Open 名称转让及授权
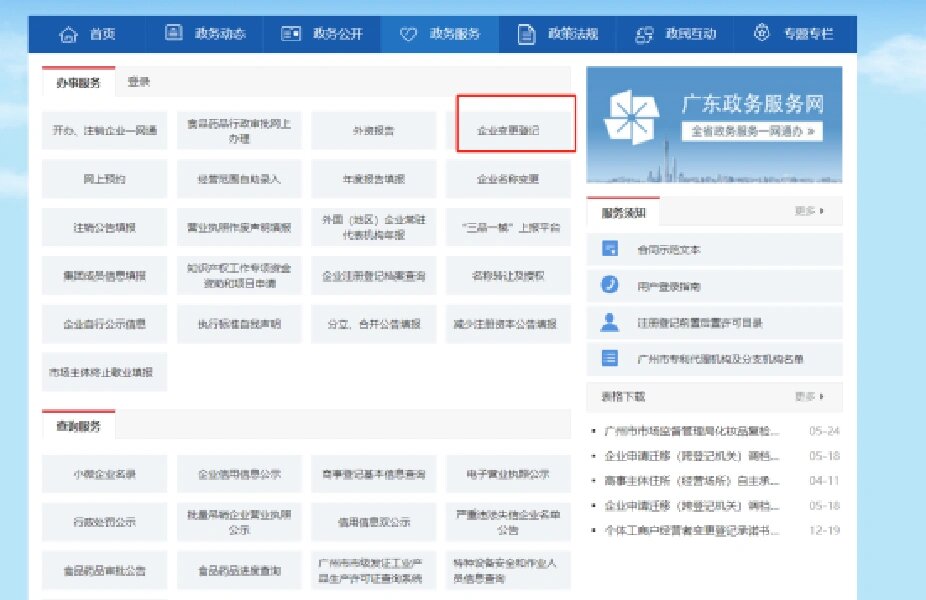 (x=508, y=276)
